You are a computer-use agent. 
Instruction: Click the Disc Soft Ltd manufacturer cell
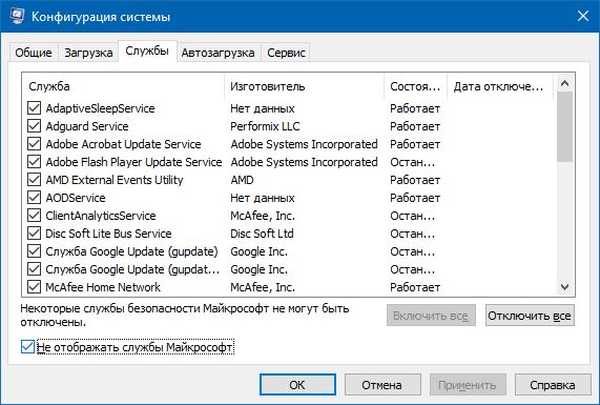coord(262,234)
